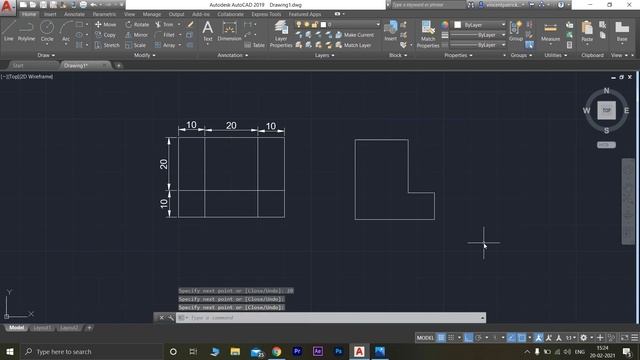The width and height of the screenshot is (640, 360).
Task: Toggle 2D object snap in status bar
Action: 522,338
